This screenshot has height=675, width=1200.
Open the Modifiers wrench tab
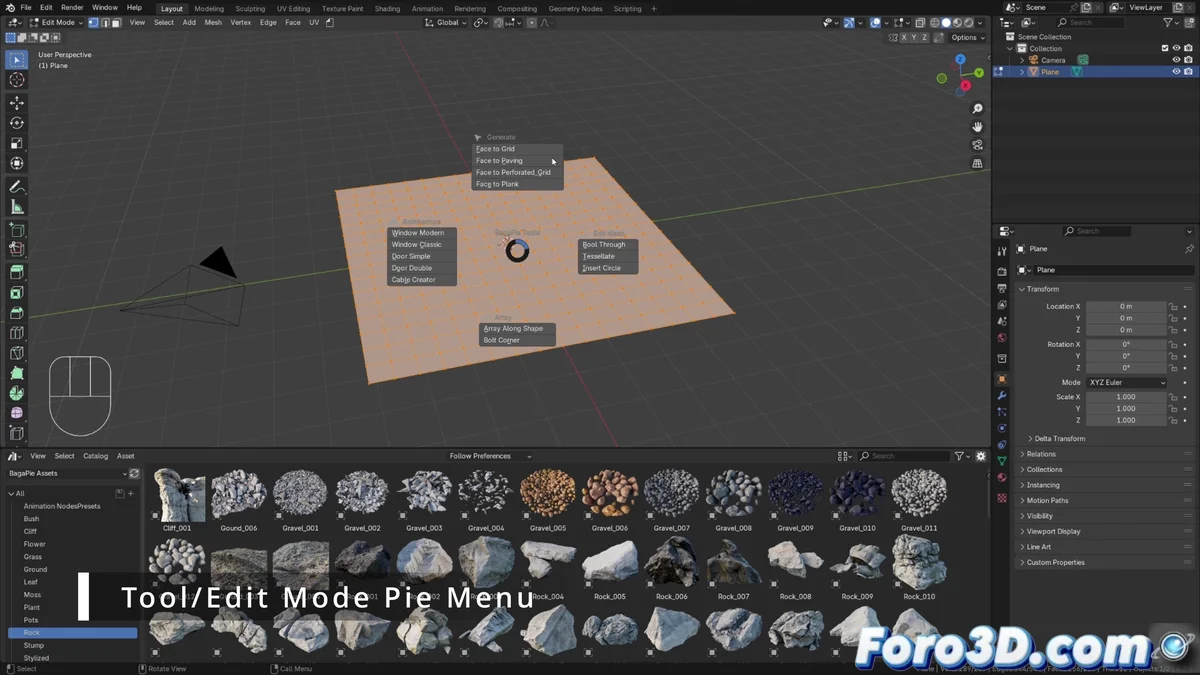(1001, 396)
